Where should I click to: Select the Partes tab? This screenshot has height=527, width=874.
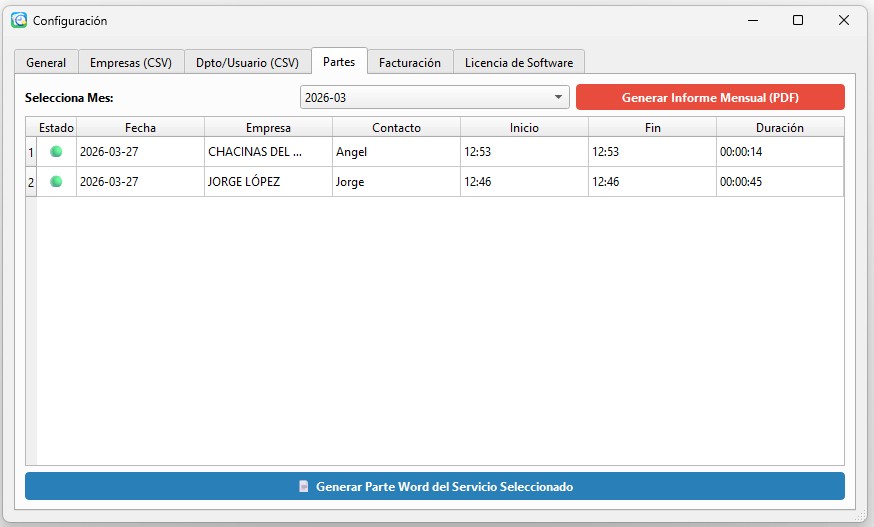339,61
